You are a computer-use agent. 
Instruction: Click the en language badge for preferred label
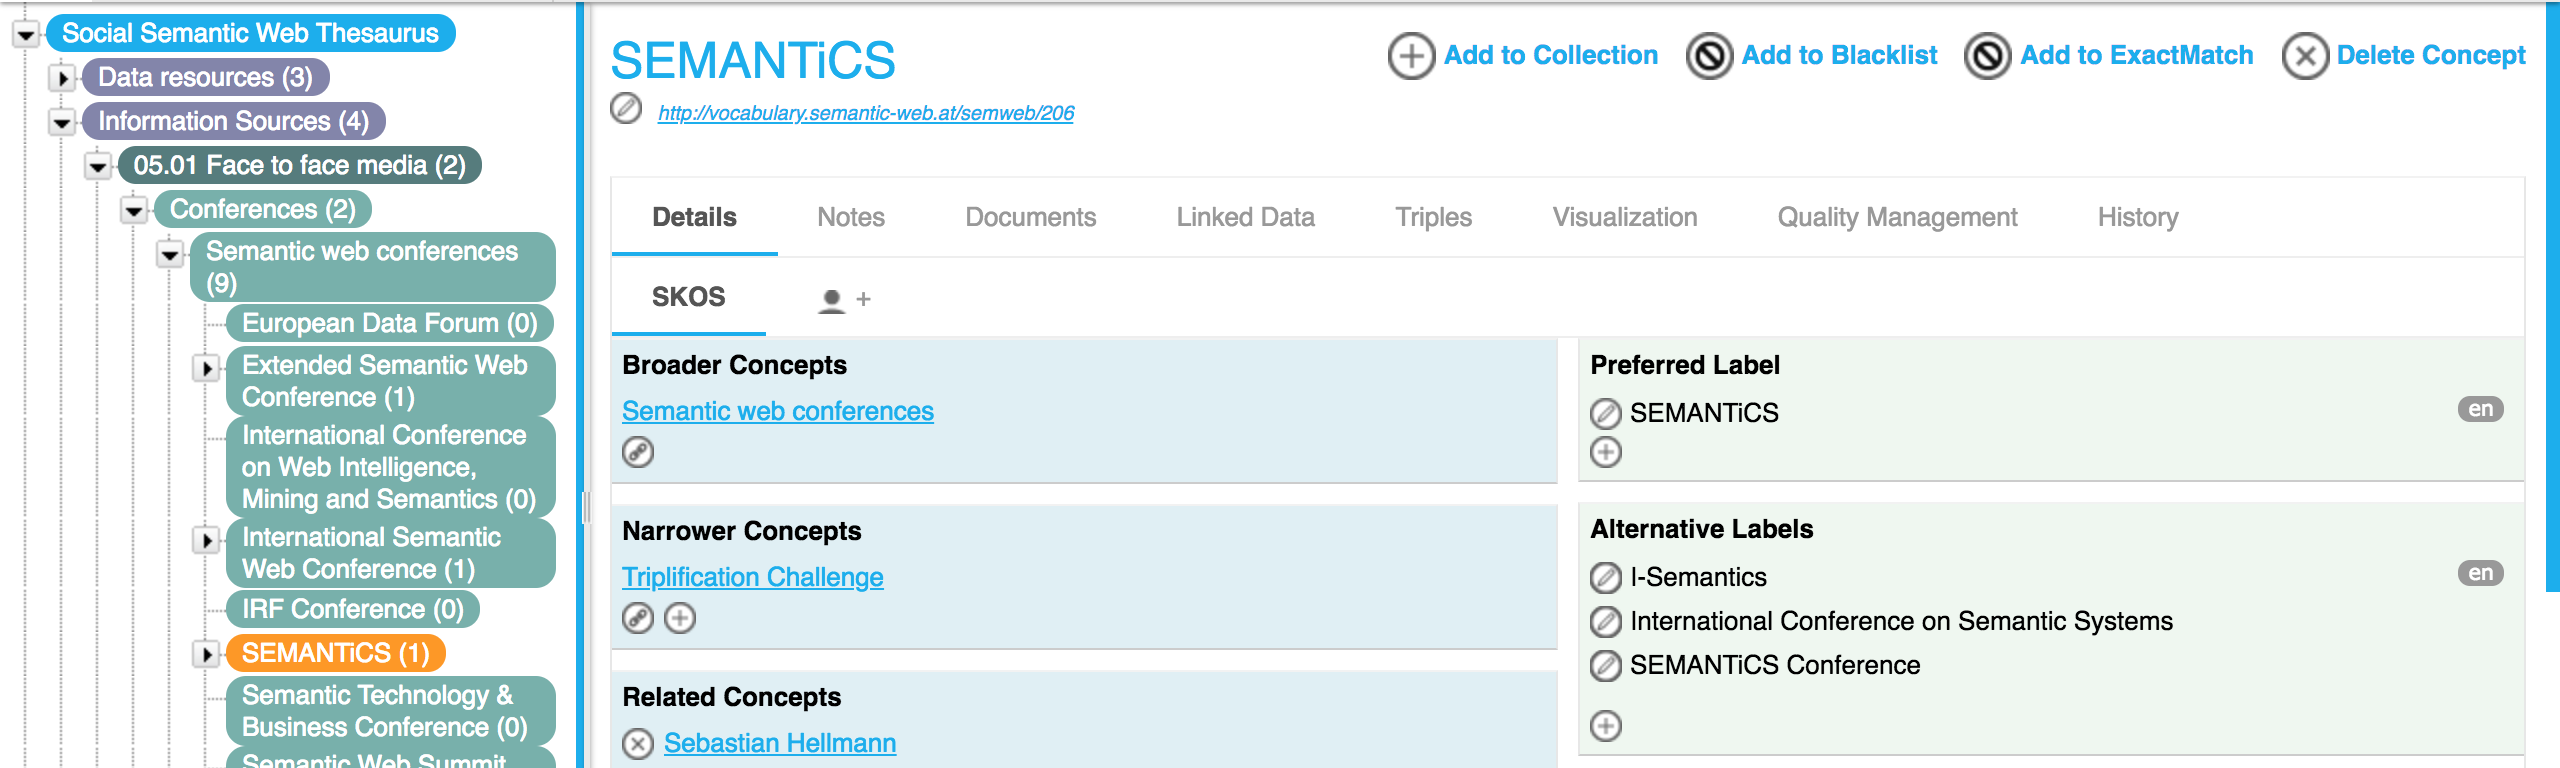click(x=2480, y=409)
